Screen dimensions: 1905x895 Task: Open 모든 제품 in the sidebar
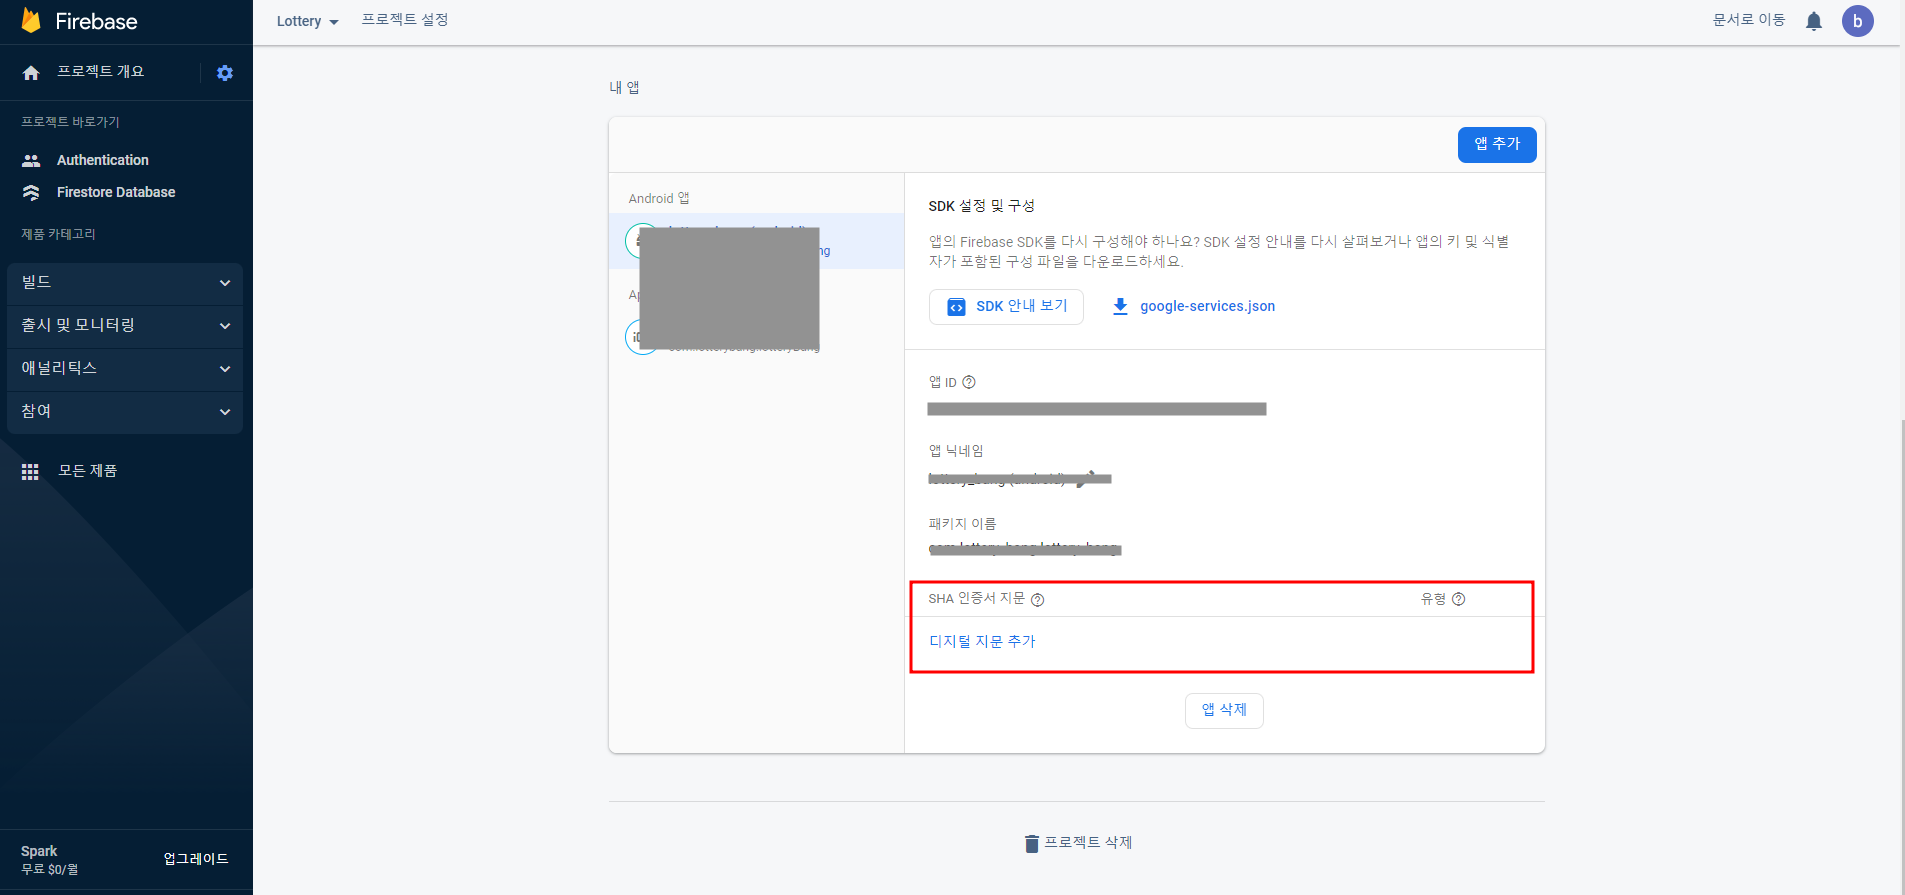(x=87, y=471)
